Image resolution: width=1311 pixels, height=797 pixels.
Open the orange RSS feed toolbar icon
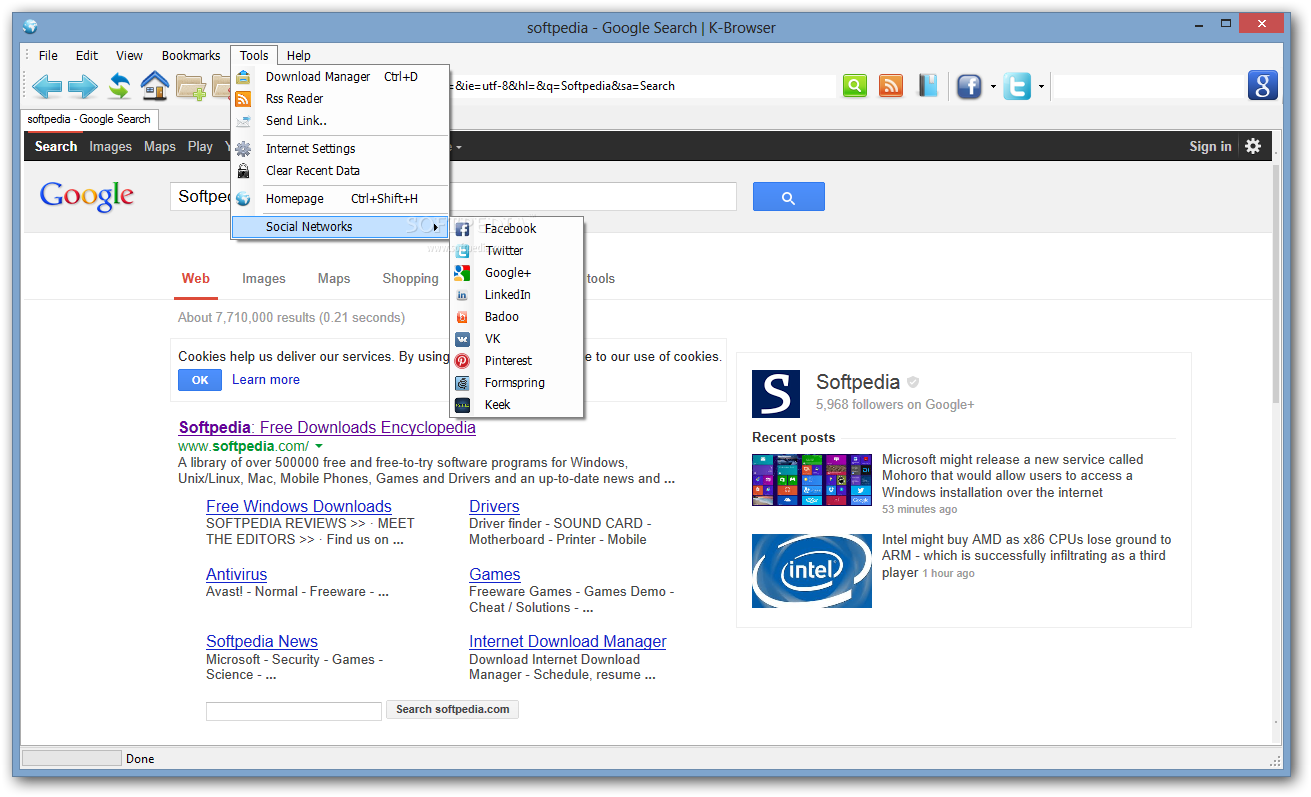pyautogui.click(x=891, y=86)
